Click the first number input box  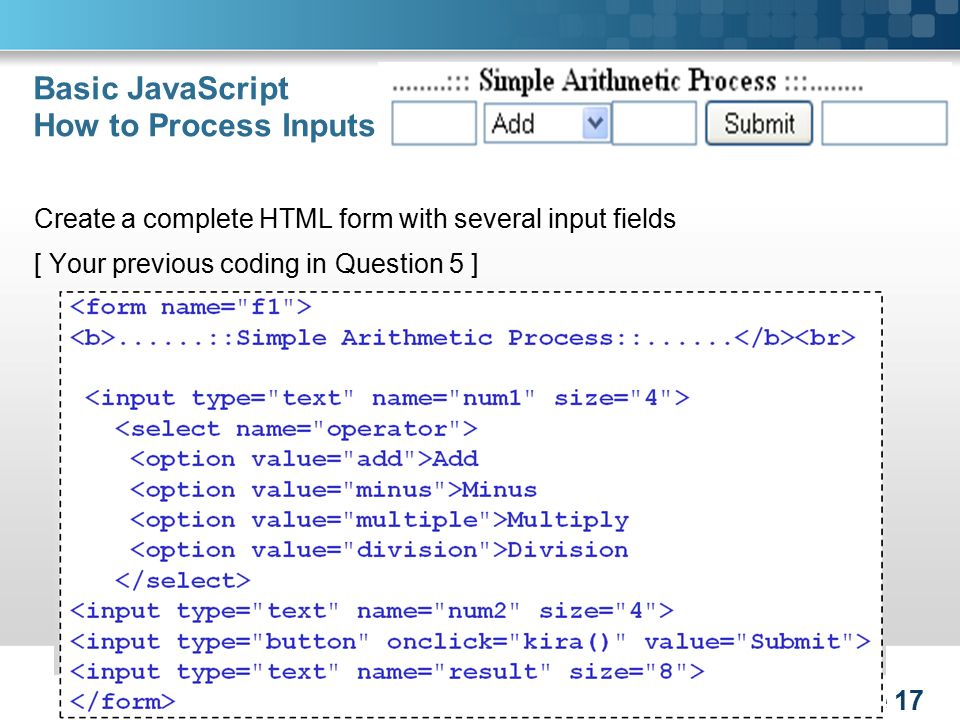coord(433,123)
